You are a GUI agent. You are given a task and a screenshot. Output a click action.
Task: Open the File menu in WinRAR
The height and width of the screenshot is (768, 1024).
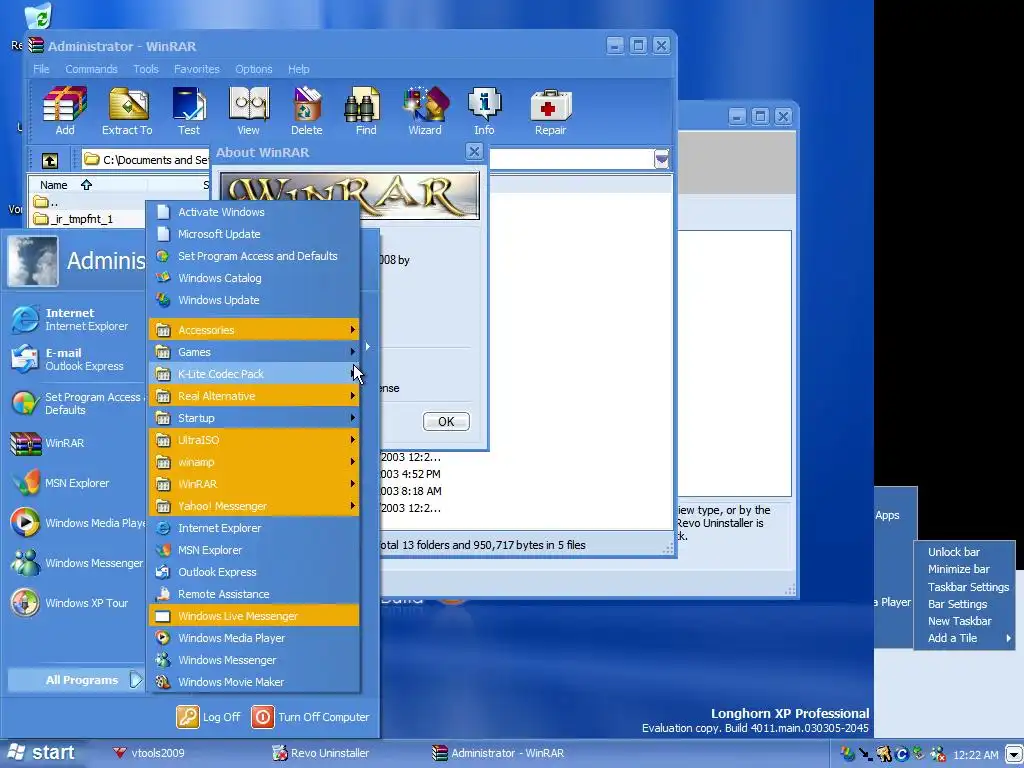click(x=41, y=69)
